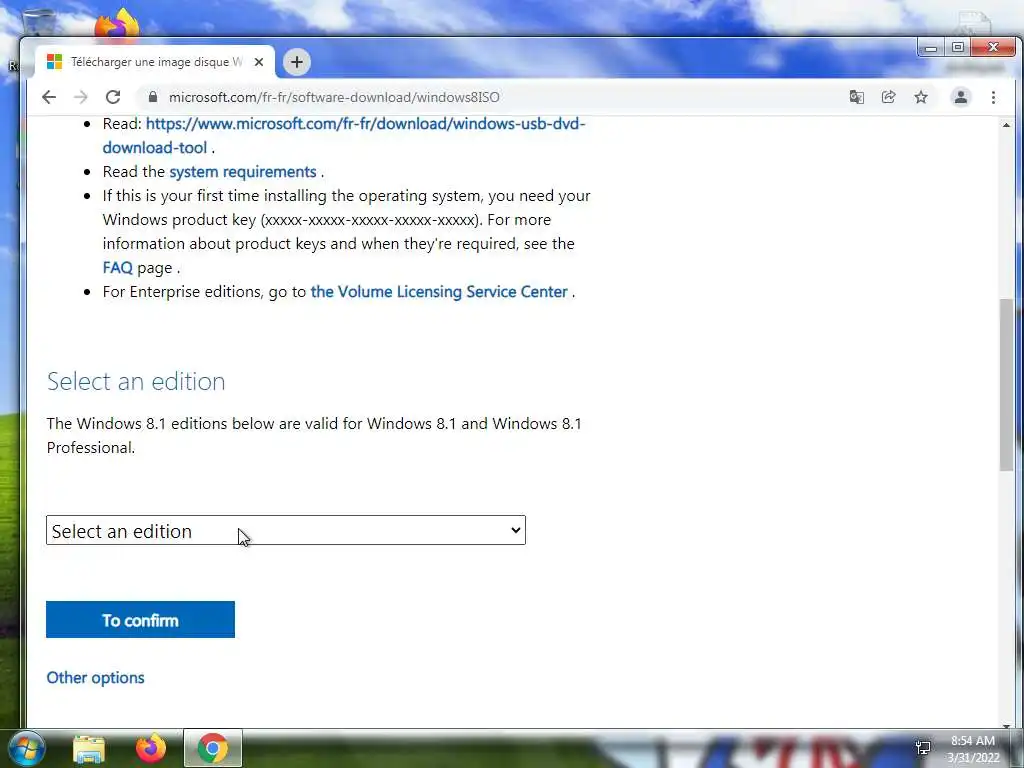Open the Google Translate page icon
This screenshot has width=1024, height=768.
(x=856, y=97)
